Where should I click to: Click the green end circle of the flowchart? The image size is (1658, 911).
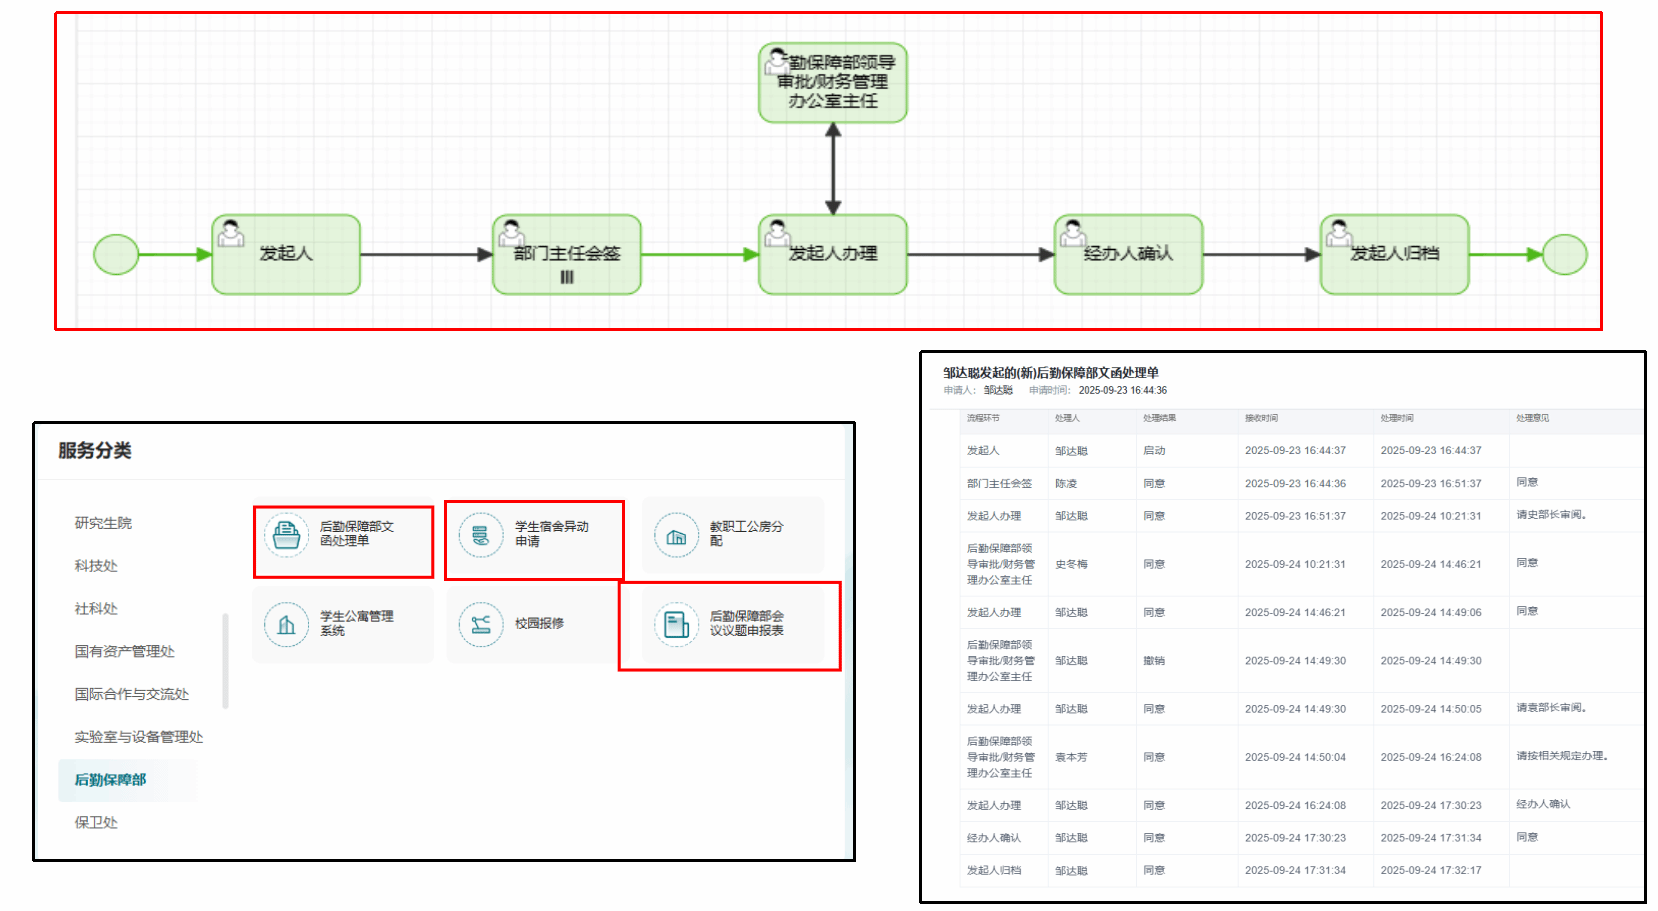point(1564,255)
